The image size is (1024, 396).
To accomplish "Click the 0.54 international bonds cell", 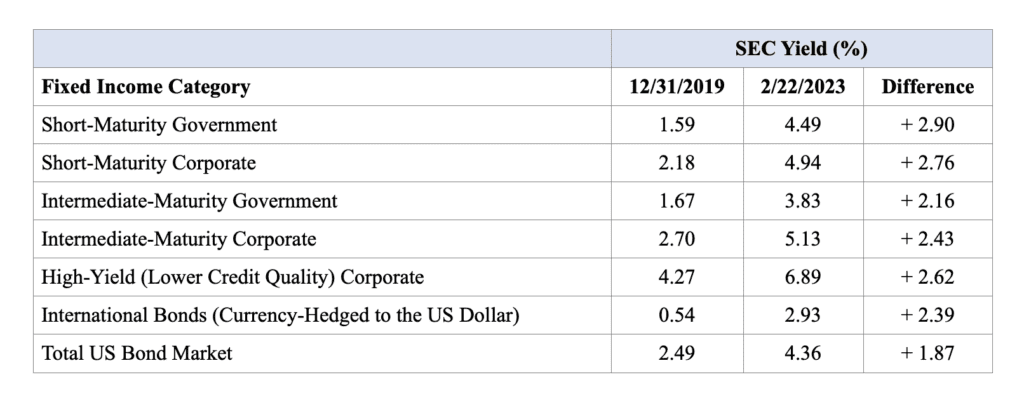I will point(677,315).
